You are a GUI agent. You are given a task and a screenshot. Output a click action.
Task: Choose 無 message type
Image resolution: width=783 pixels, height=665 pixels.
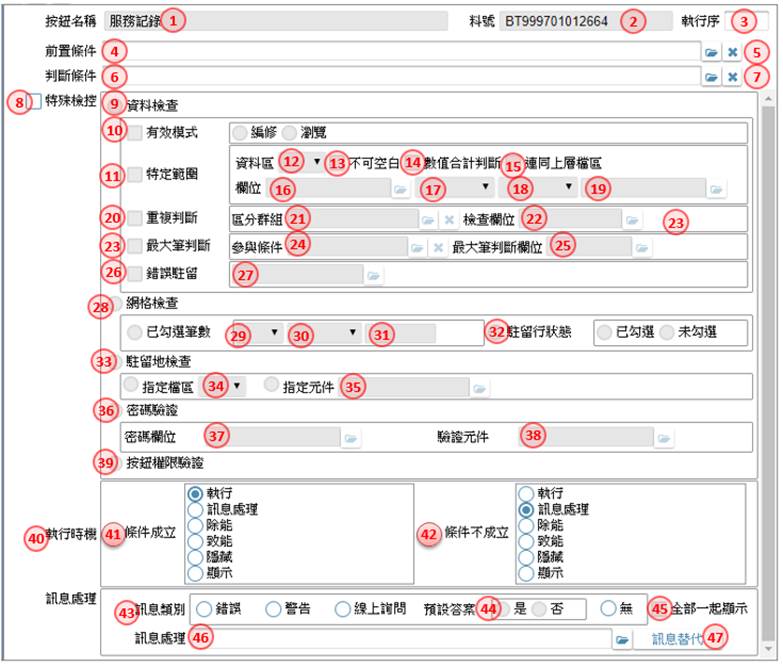point(608,609)
